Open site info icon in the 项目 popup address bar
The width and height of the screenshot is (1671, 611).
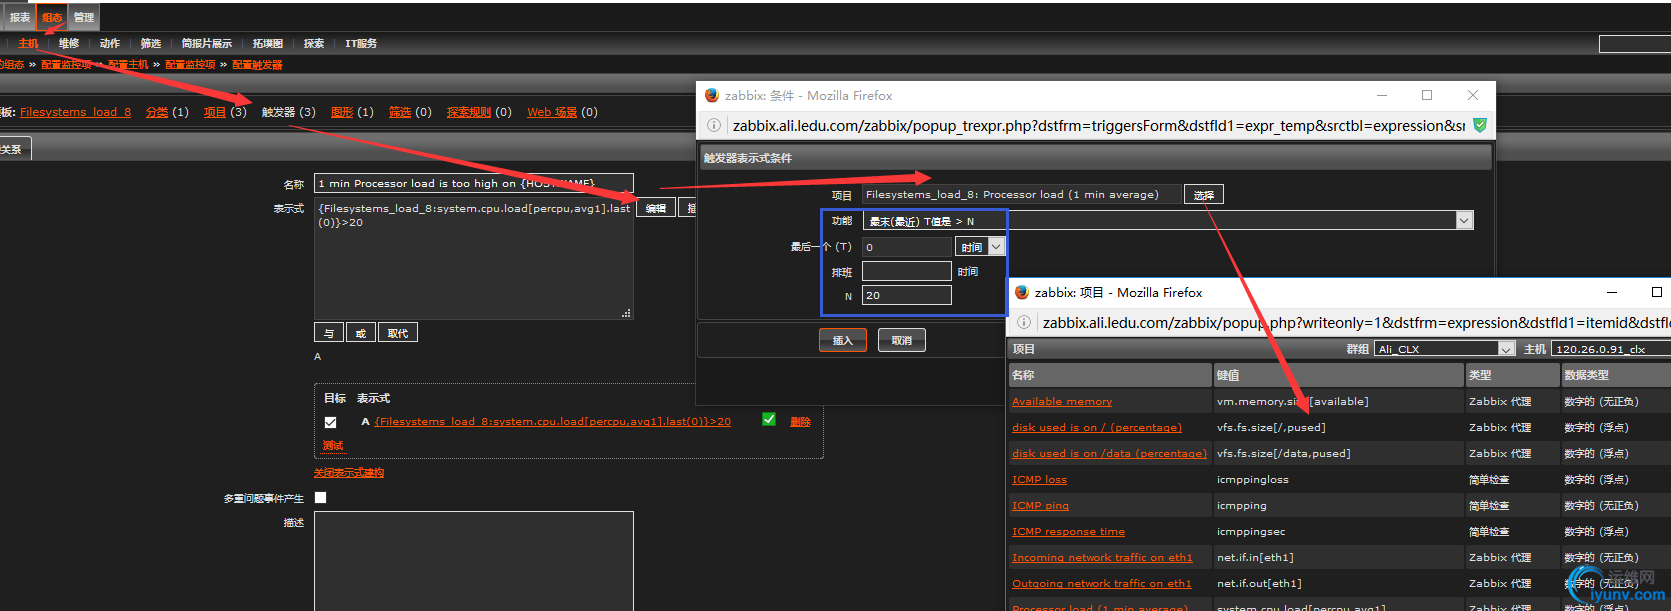click(1024, 322)
